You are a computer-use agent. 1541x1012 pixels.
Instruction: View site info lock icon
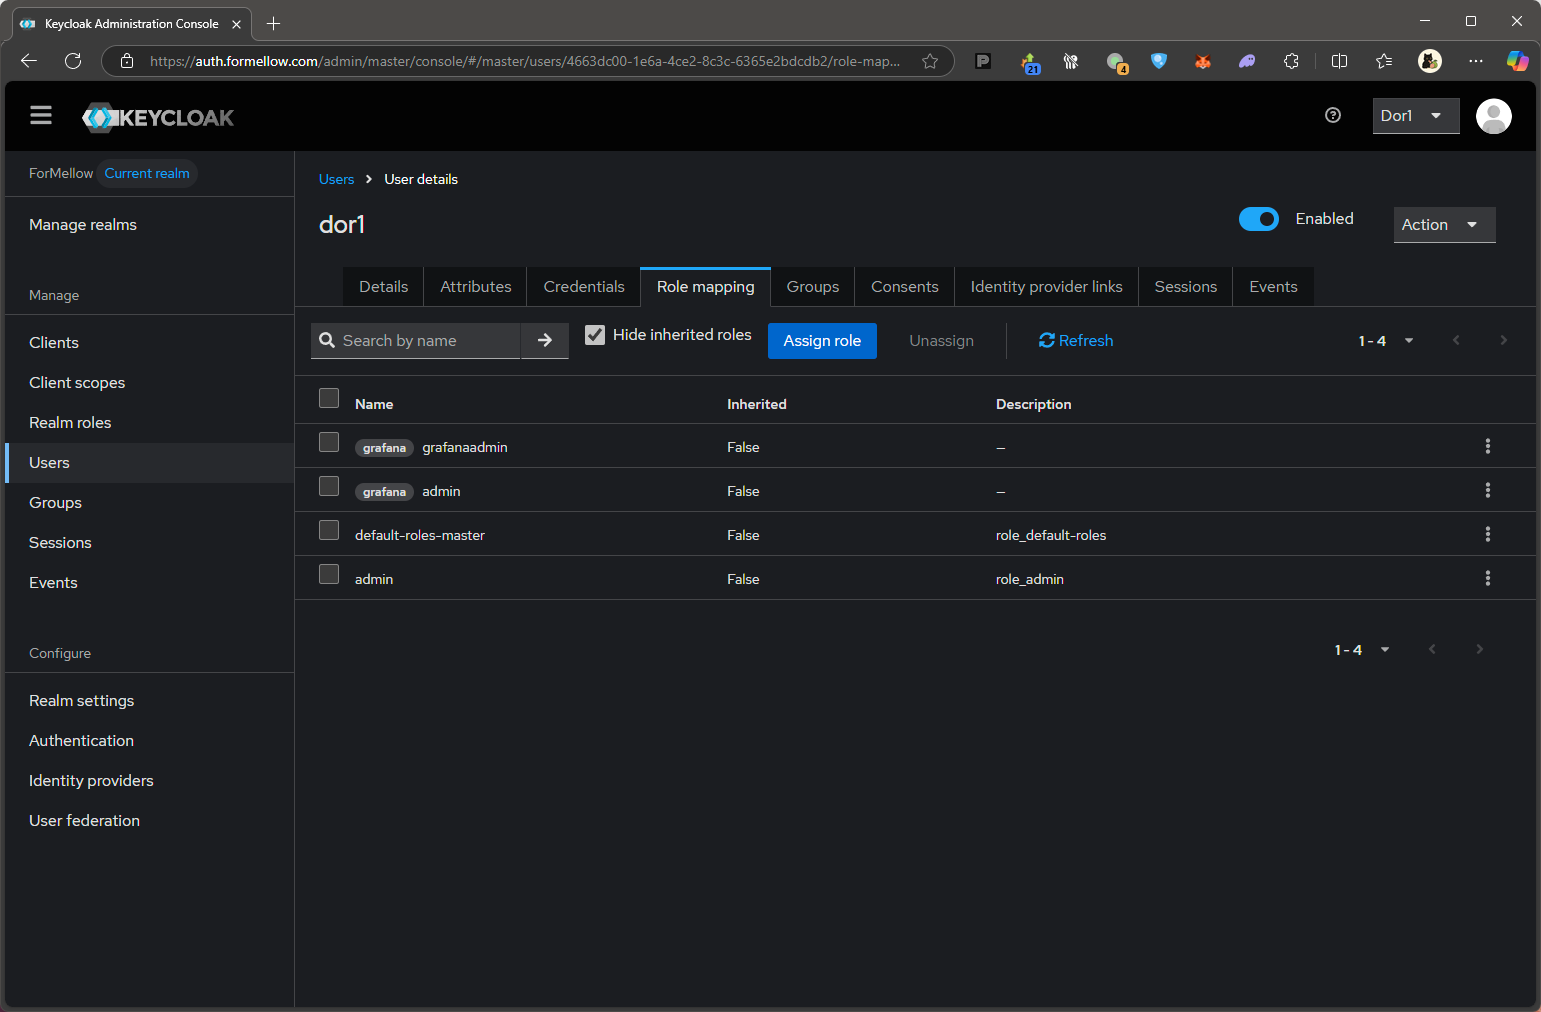coord(127,61)
